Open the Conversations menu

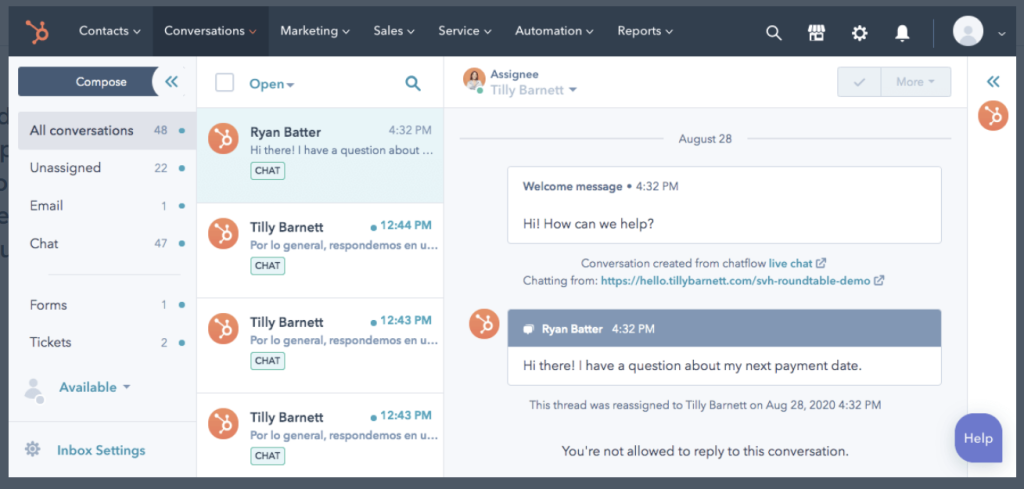[210, 31]
